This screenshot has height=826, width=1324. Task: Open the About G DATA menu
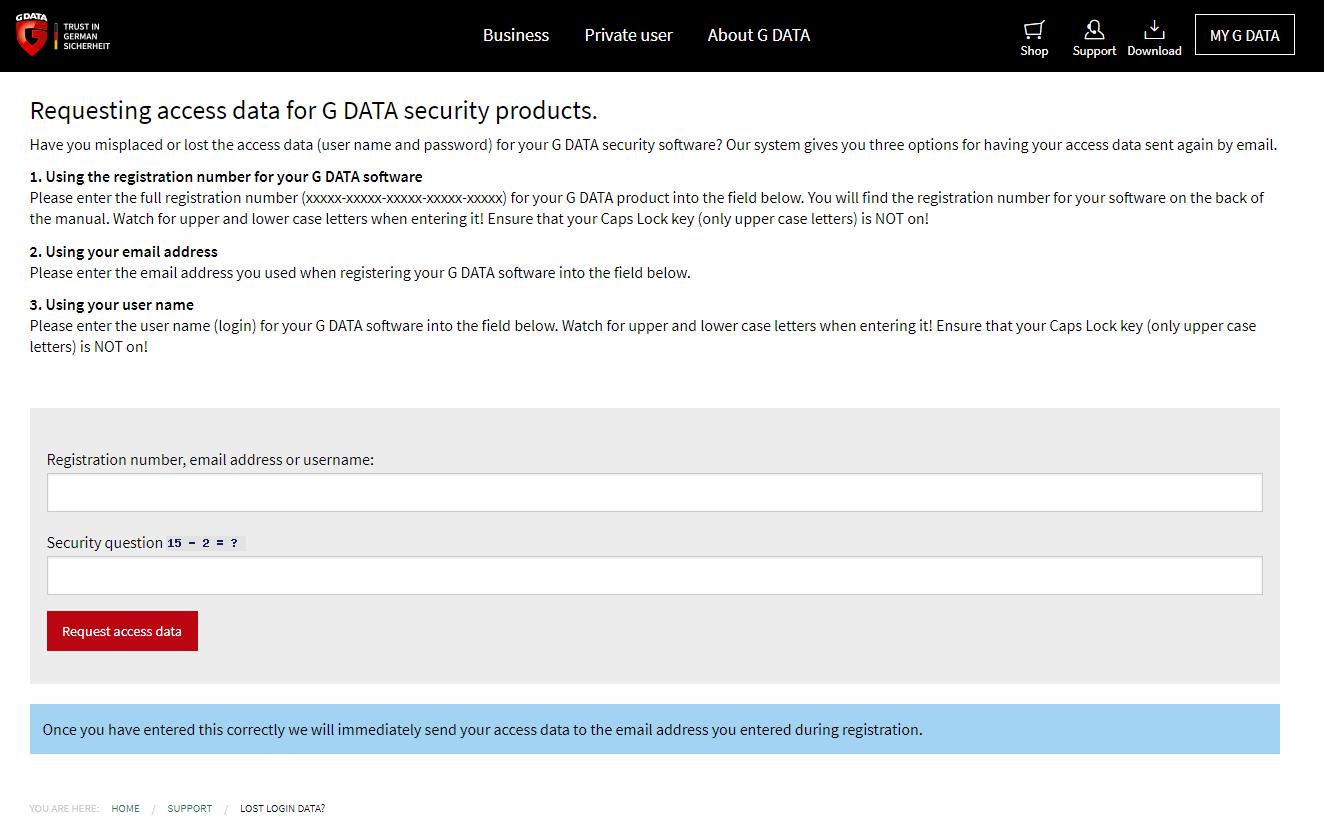(759, 35)
